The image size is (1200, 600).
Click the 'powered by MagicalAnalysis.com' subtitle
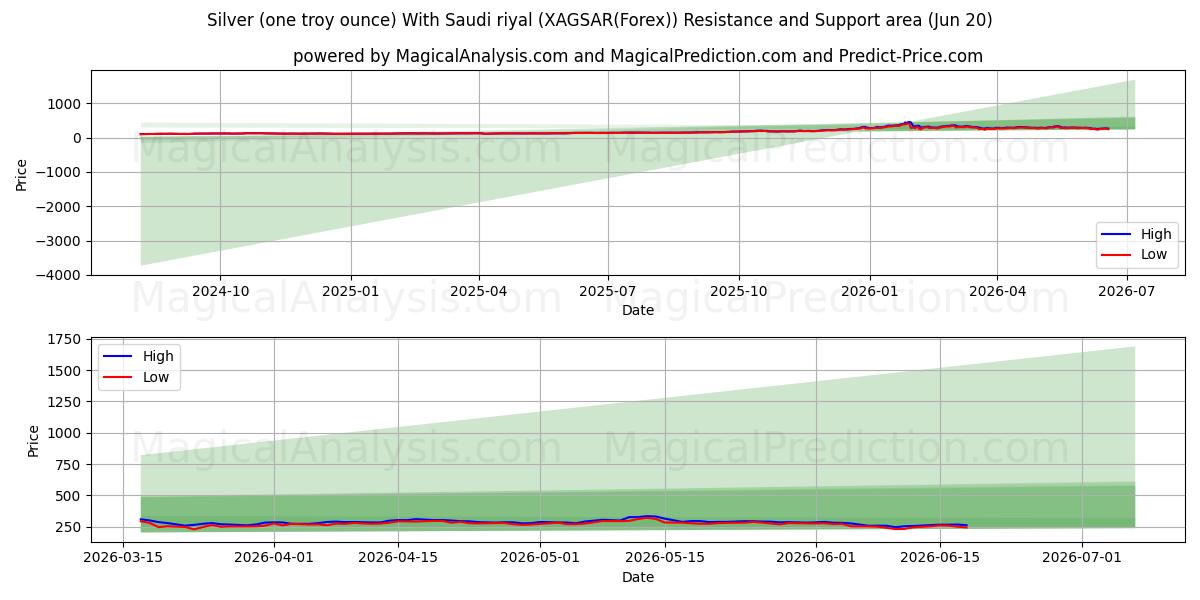click(638, 56)
